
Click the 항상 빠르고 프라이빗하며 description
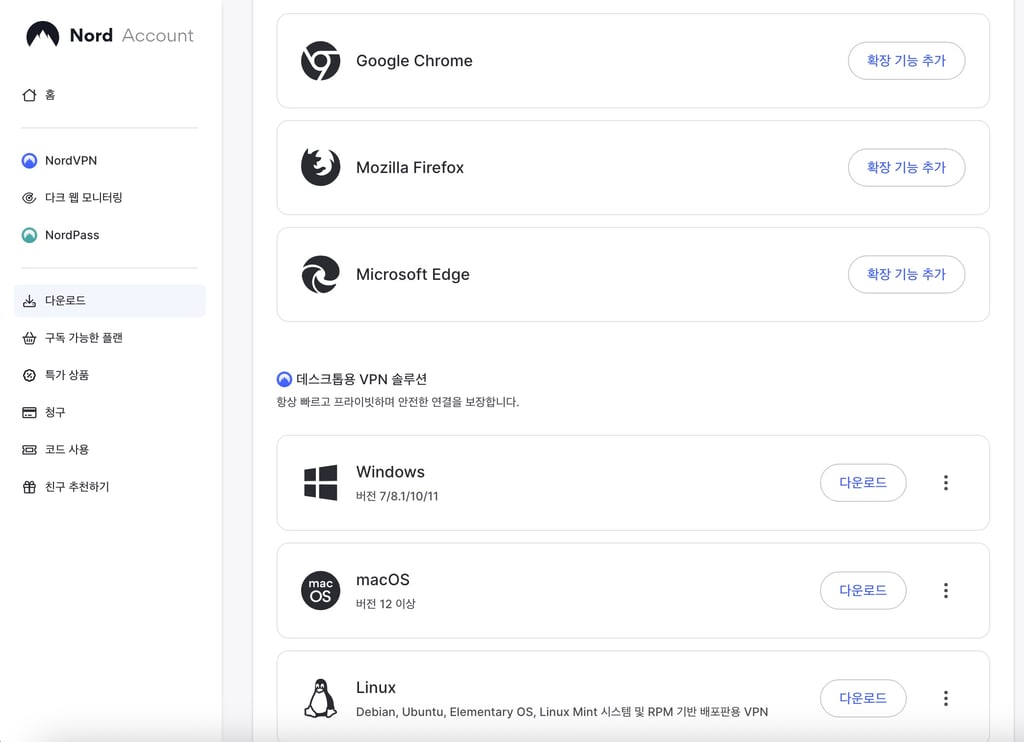point(398,402)
